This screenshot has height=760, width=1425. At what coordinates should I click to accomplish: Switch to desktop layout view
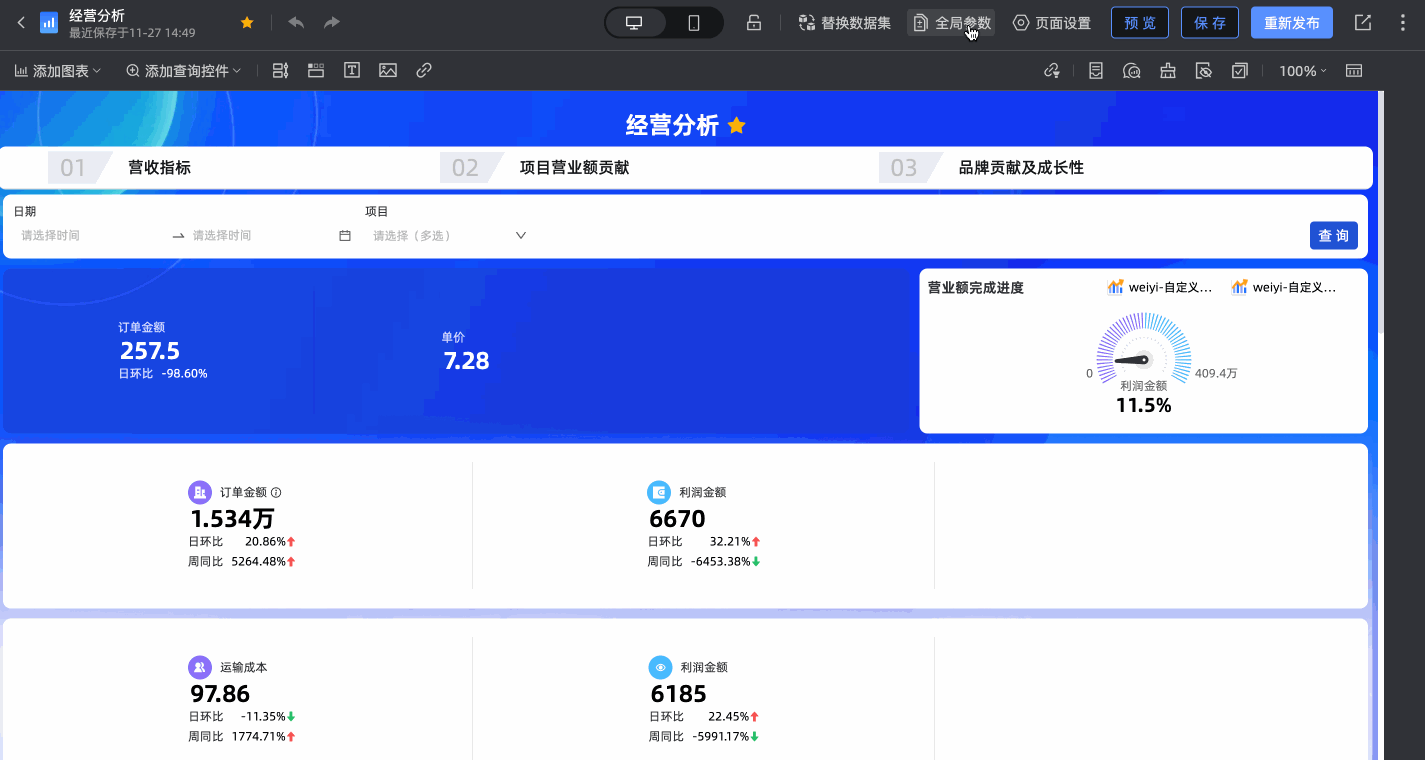tap(634, 23)
